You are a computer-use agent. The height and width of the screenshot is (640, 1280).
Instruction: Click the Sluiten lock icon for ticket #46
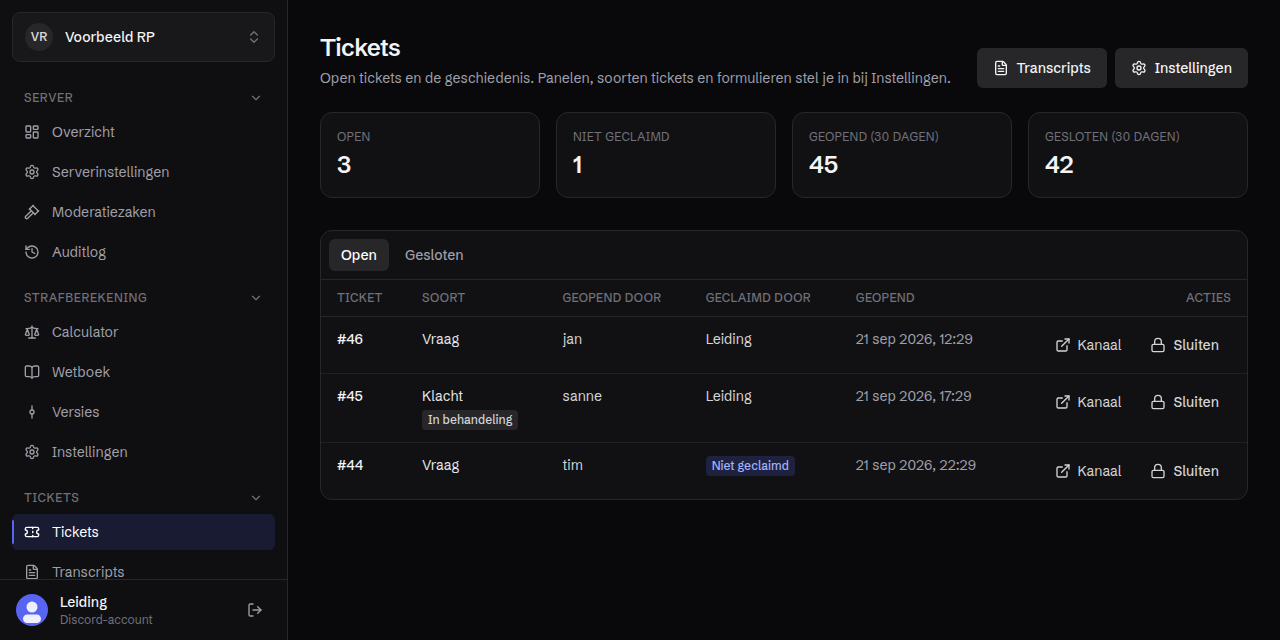(x=1158, y=345)
